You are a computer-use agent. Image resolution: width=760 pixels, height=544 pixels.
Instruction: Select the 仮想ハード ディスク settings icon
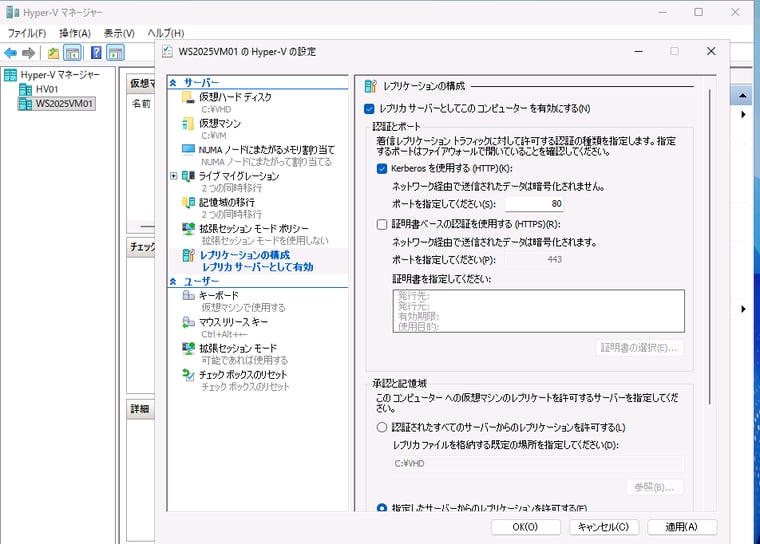point(188,98)
